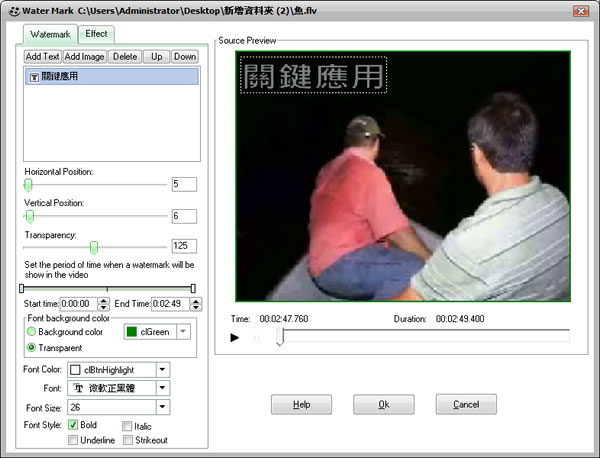The width and height of the screenshot is (600, 458).
Task: Move the watermark Down in the list
Action: click(185, 57)
